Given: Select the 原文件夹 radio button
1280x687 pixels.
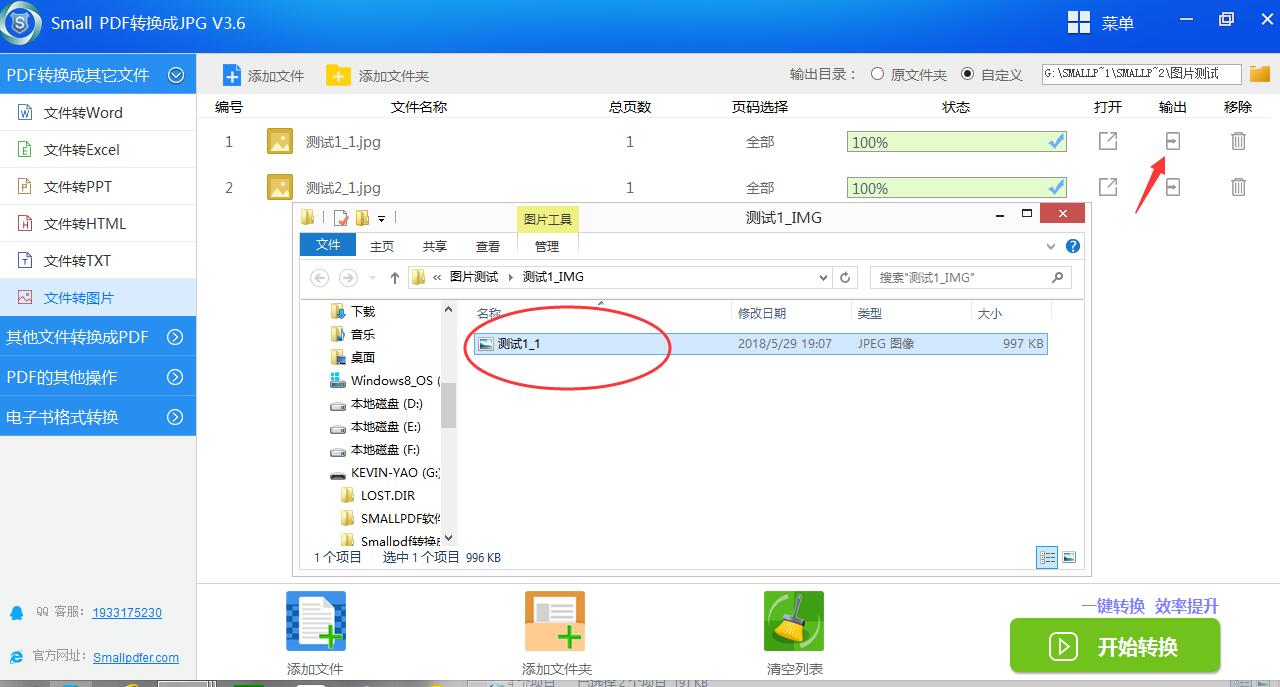Looking at the screenshot, I should pos(877,74).
